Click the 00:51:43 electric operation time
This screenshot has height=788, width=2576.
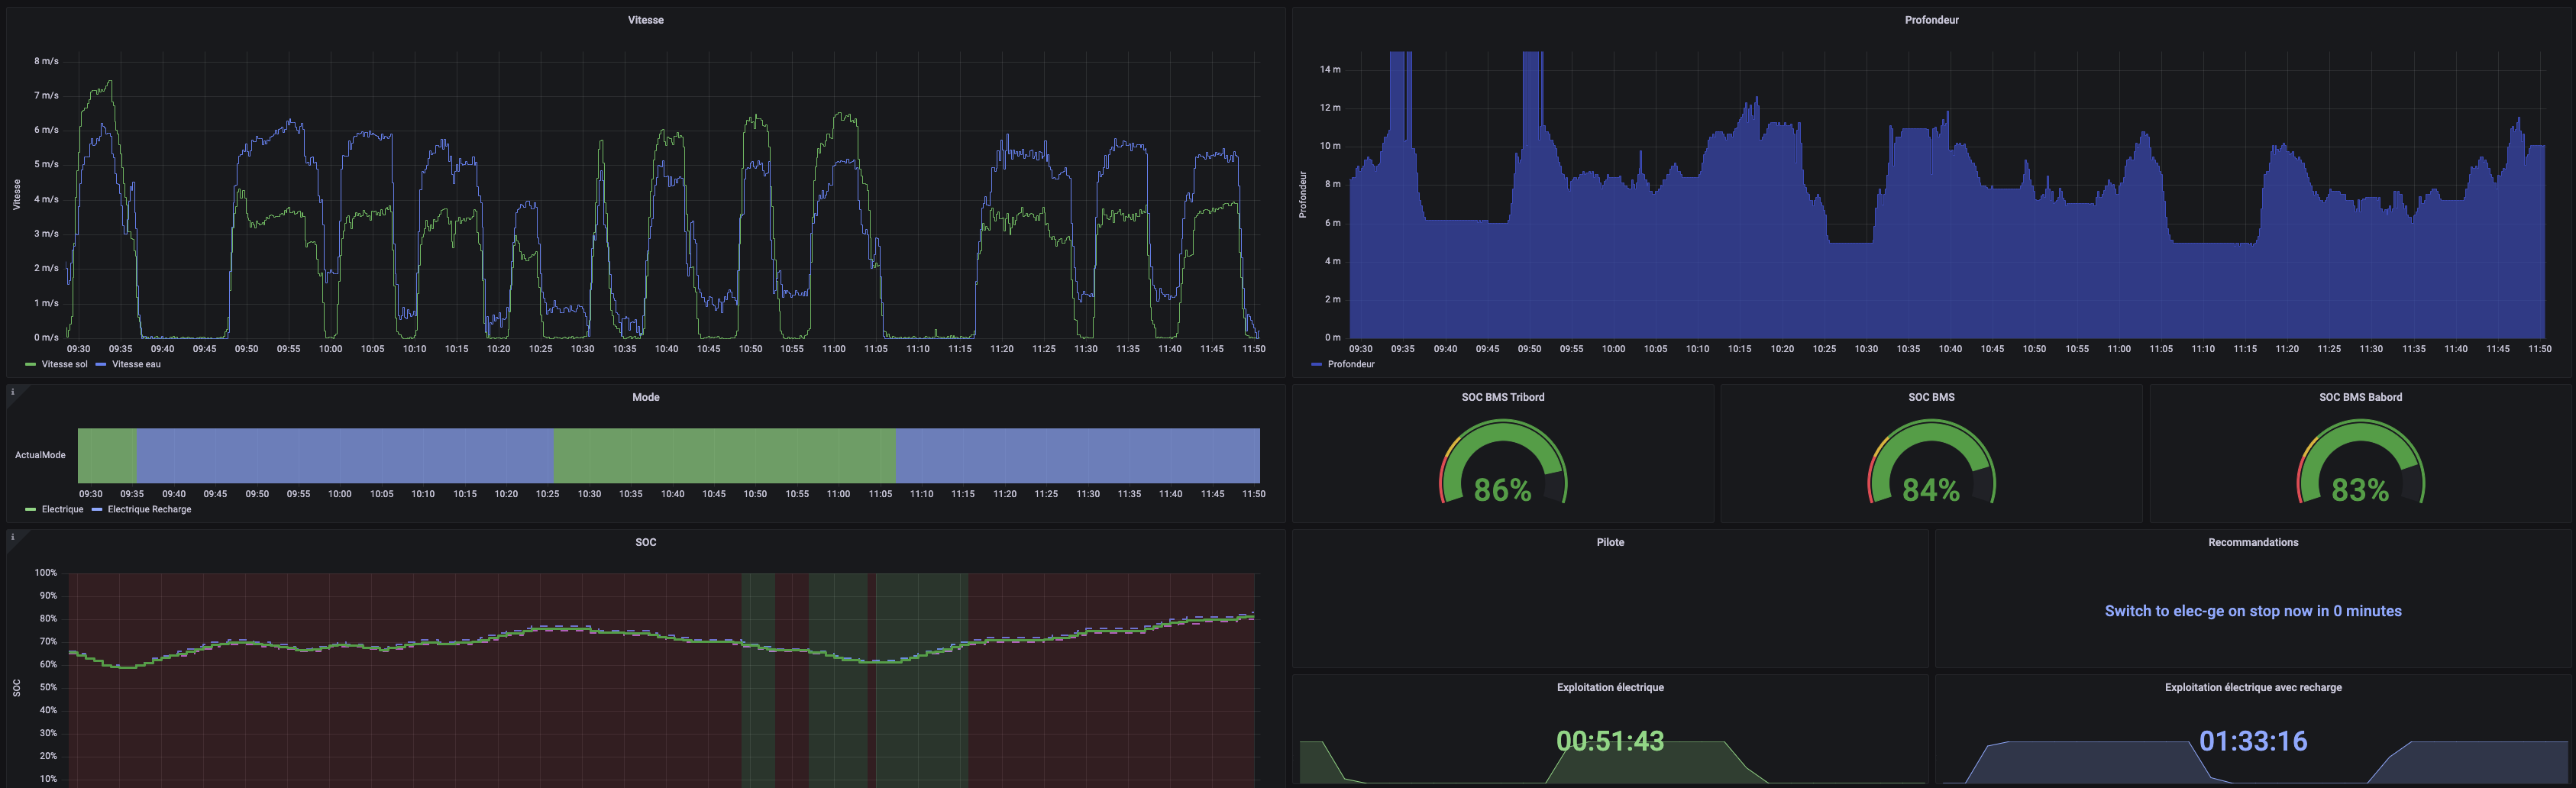(x=1610, y=741)
